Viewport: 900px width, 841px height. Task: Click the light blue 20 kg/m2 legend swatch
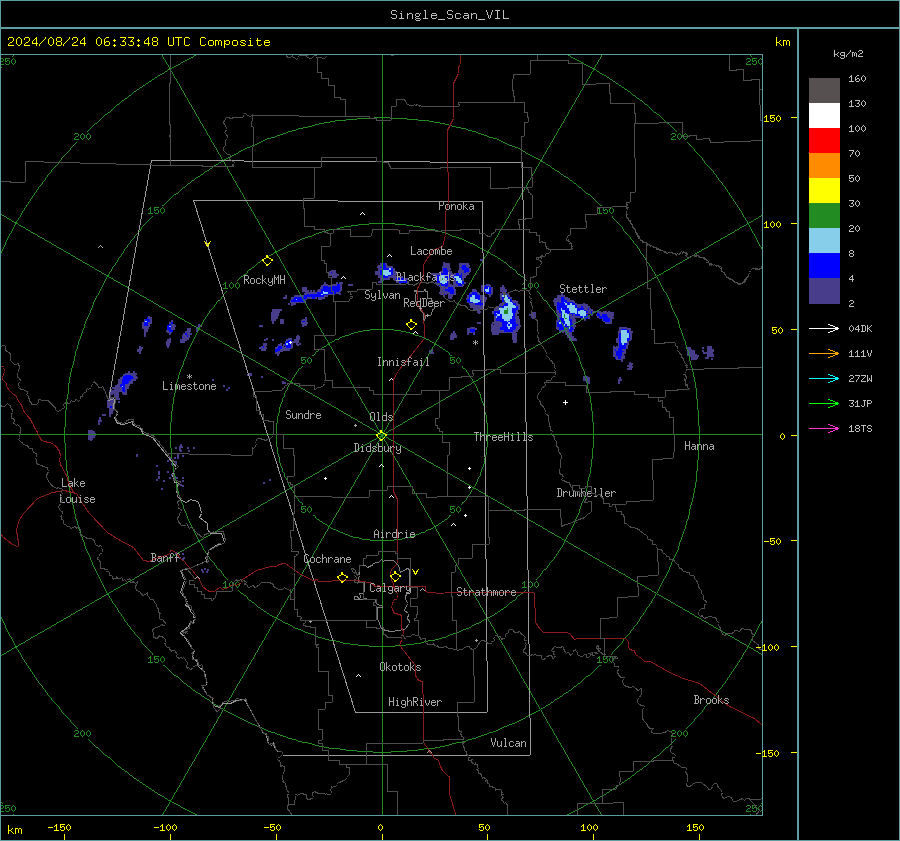coord(824,241)
